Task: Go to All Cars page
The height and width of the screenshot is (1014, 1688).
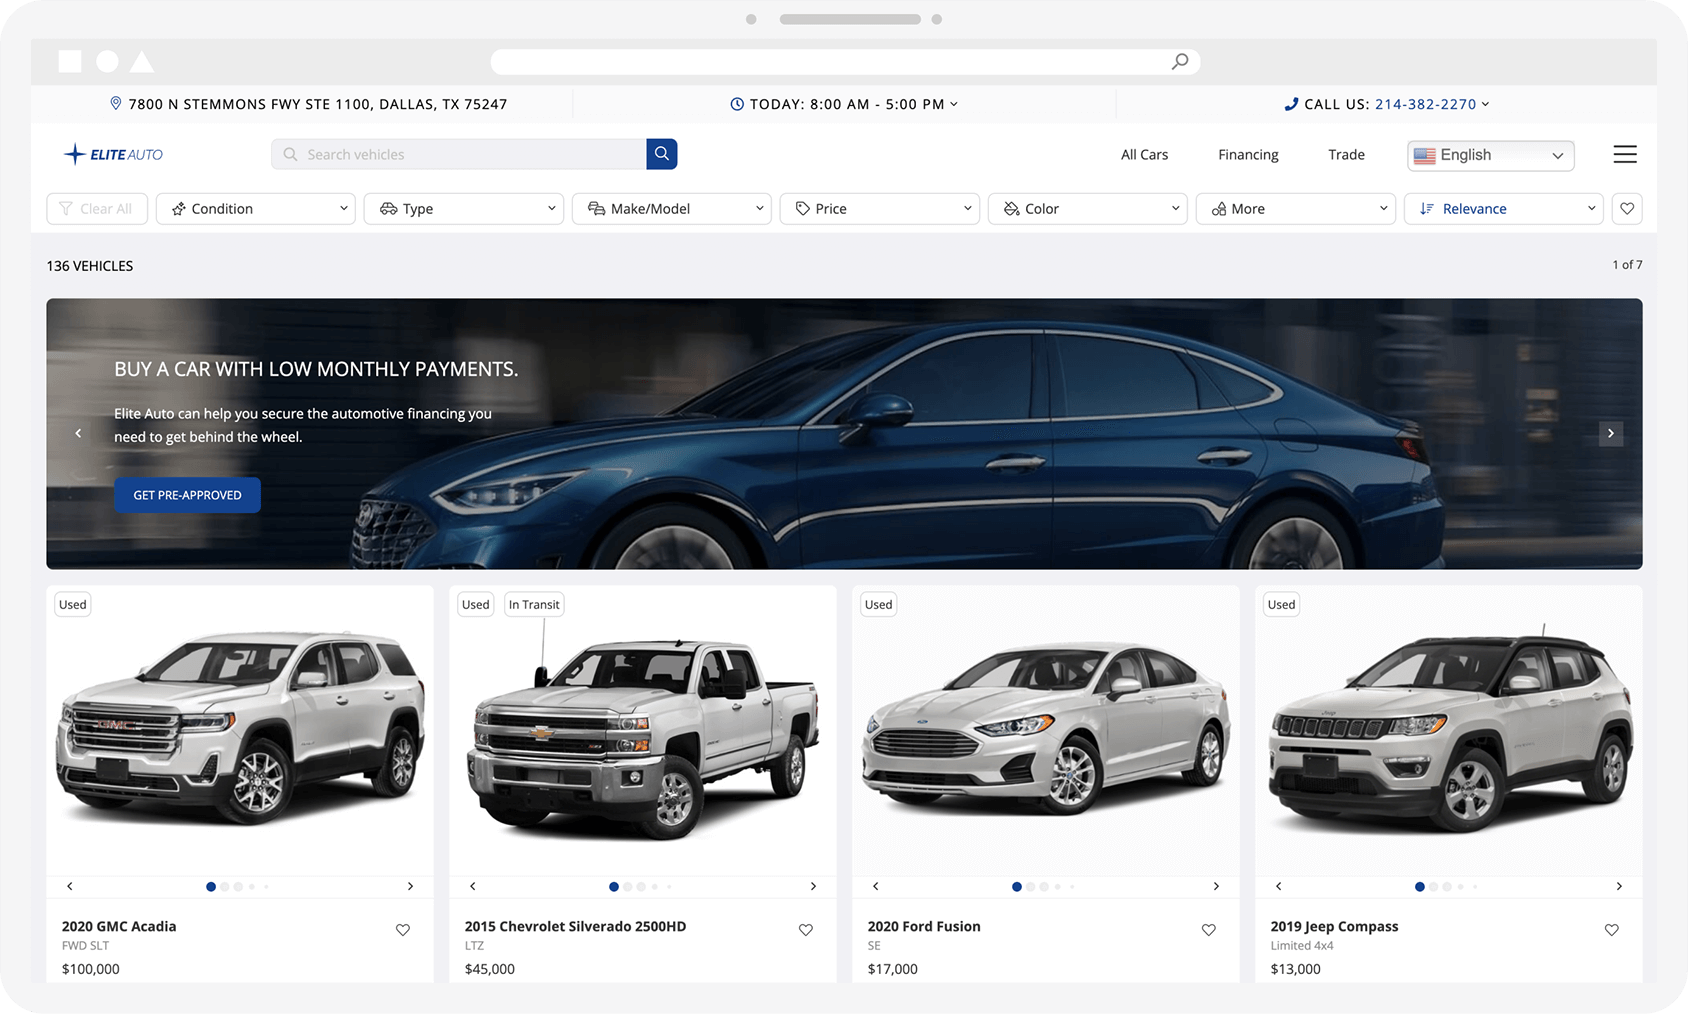Action: (x=1144, y=155)
